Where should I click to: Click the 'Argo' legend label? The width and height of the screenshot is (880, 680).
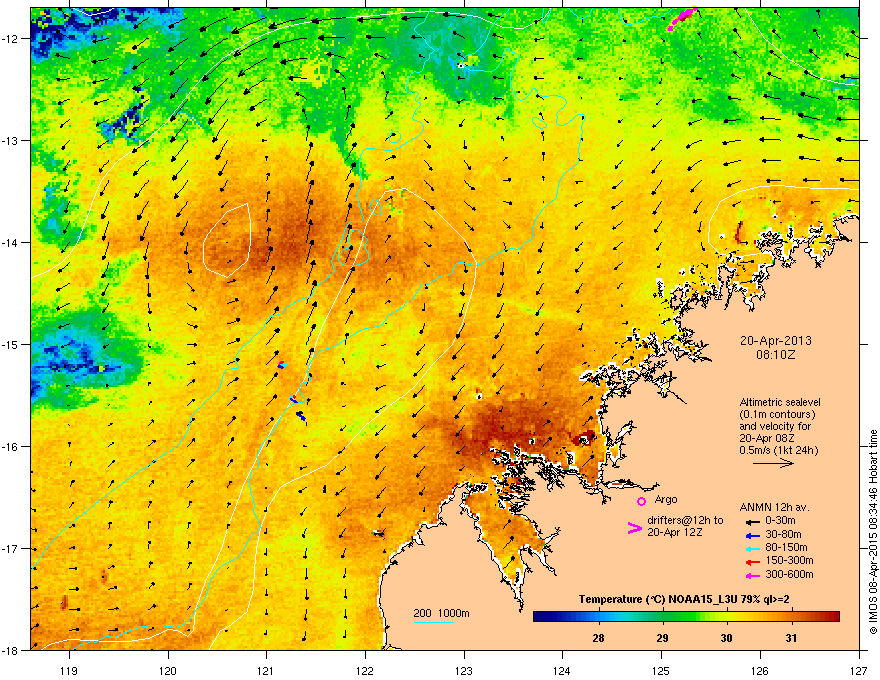coord(666,499)
